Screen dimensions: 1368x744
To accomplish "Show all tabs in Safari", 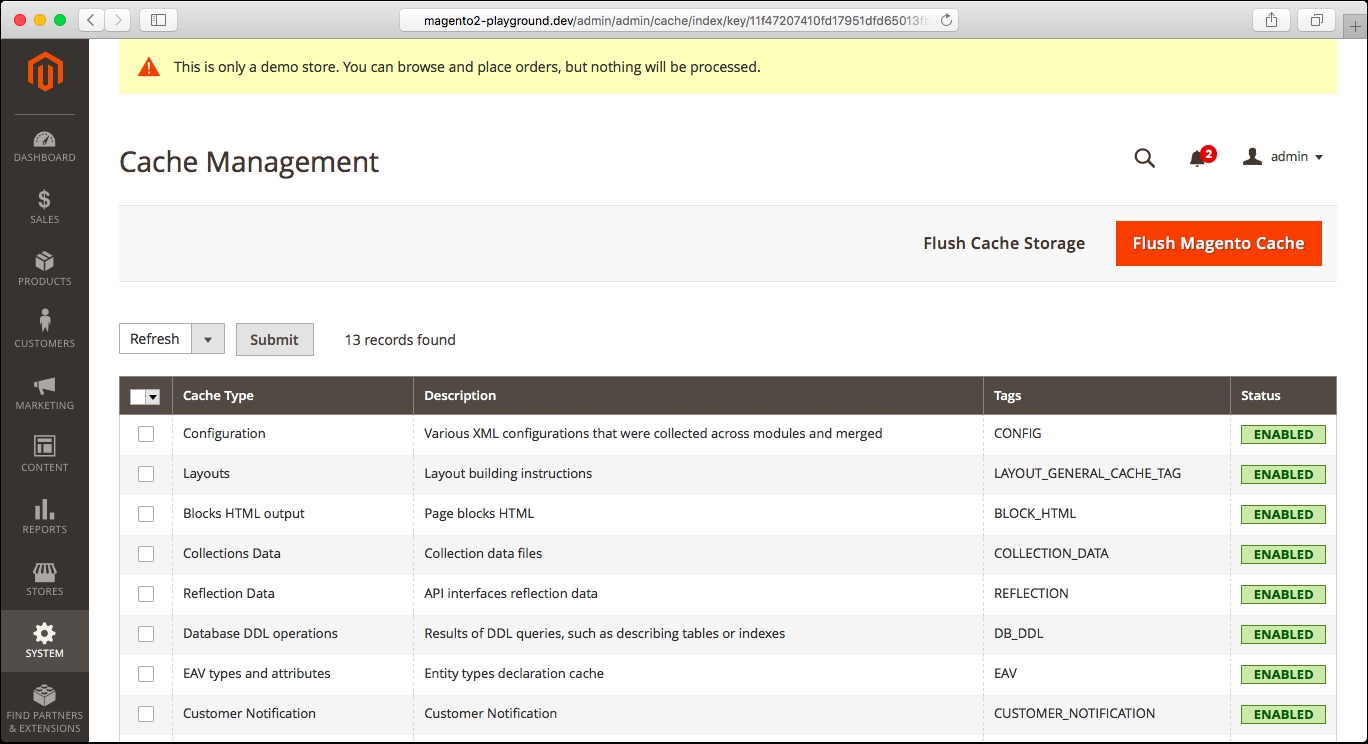I will tap(1316, 20).
